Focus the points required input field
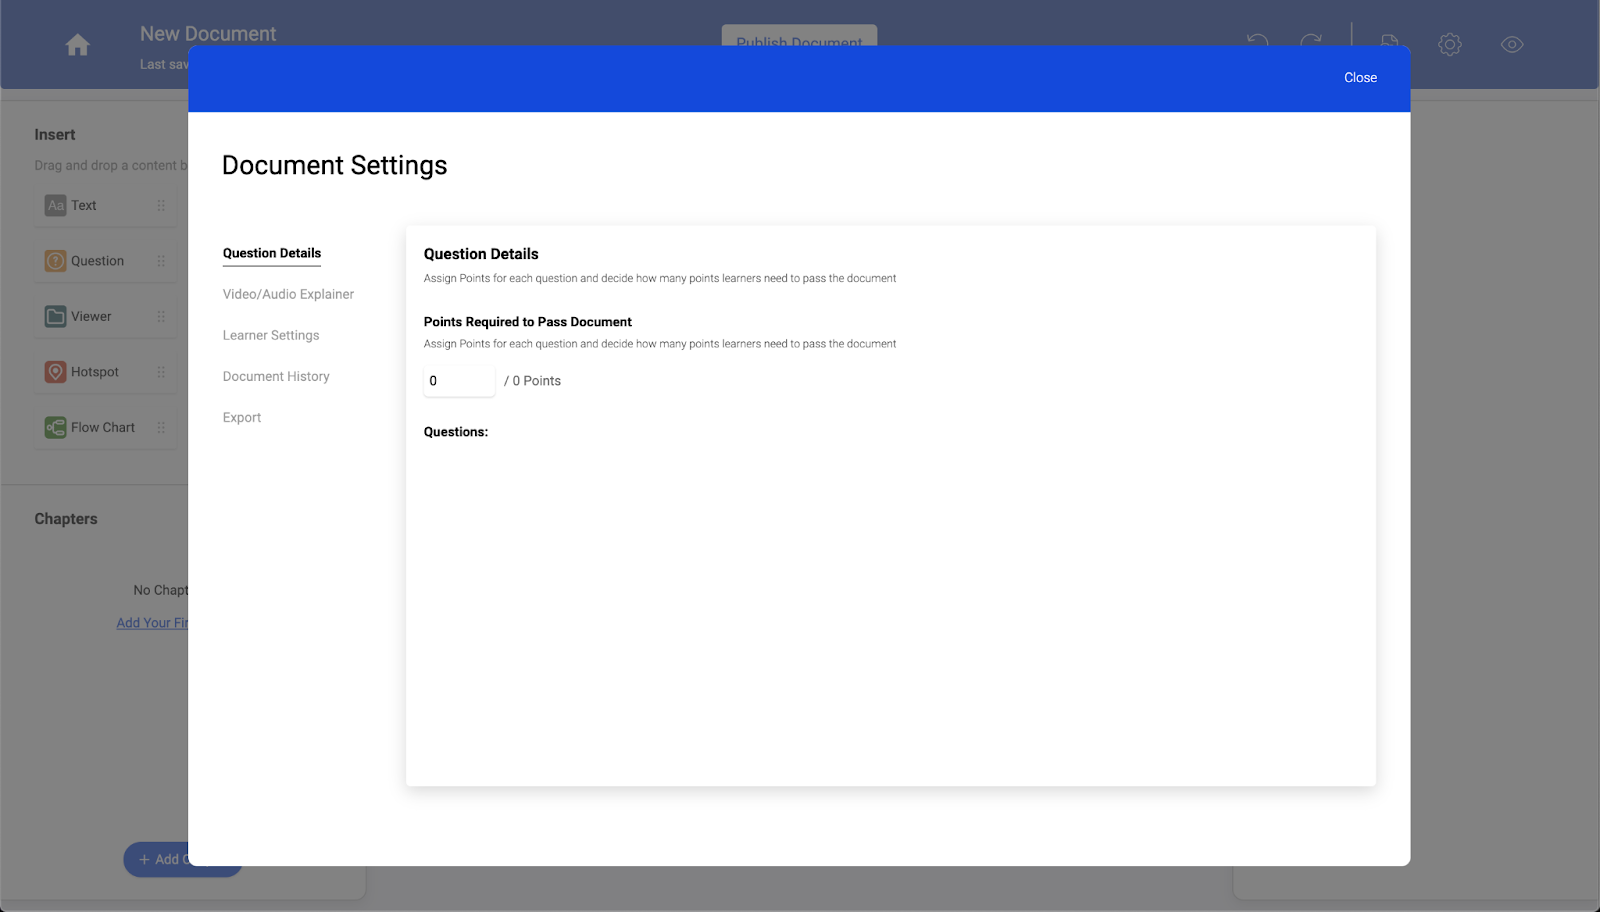1600x912 pixels. pyautogui.click(x=459, y=381)
